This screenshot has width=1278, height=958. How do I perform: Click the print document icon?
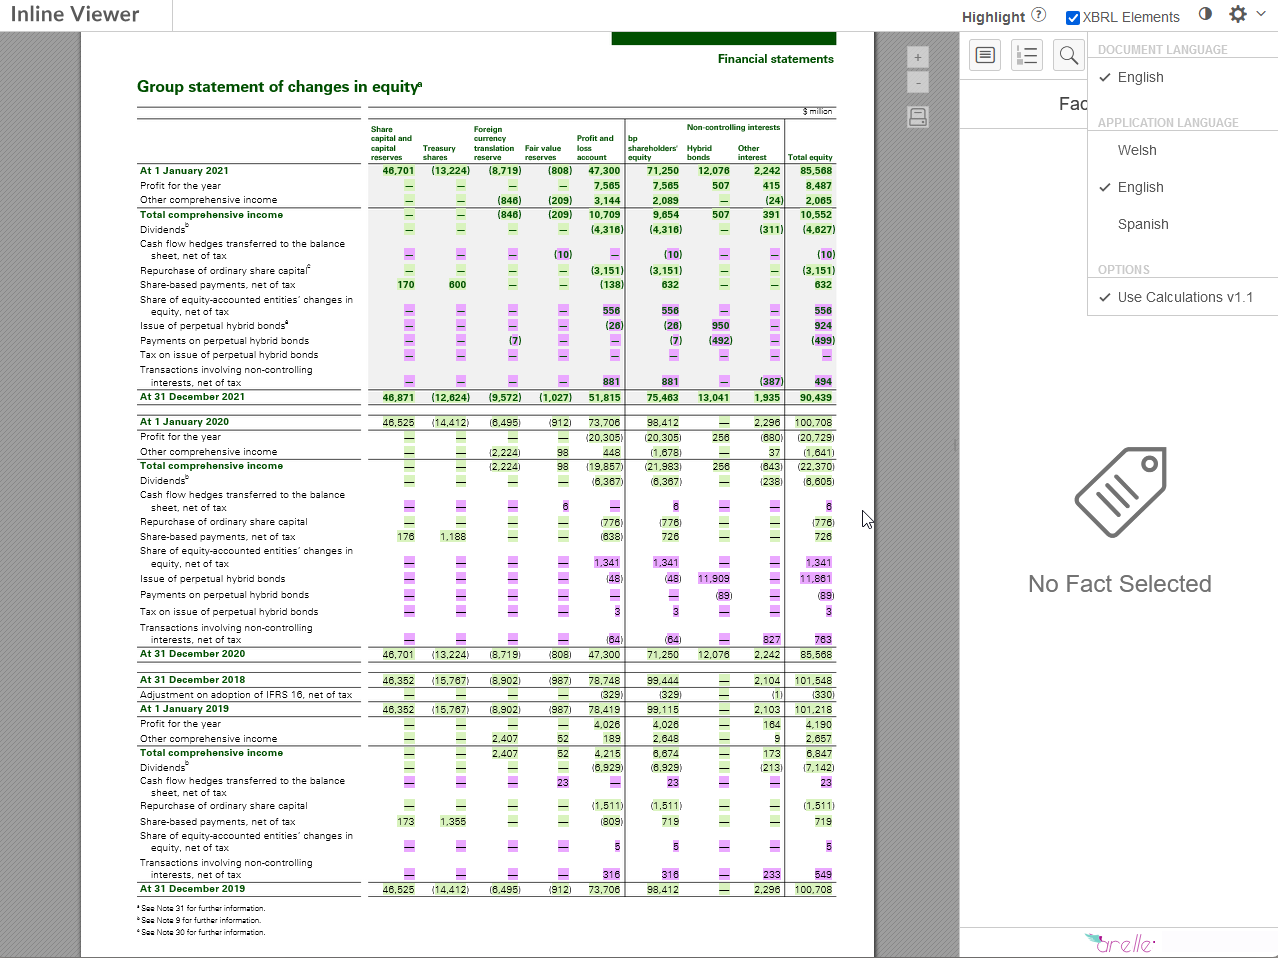pos(918,117)
